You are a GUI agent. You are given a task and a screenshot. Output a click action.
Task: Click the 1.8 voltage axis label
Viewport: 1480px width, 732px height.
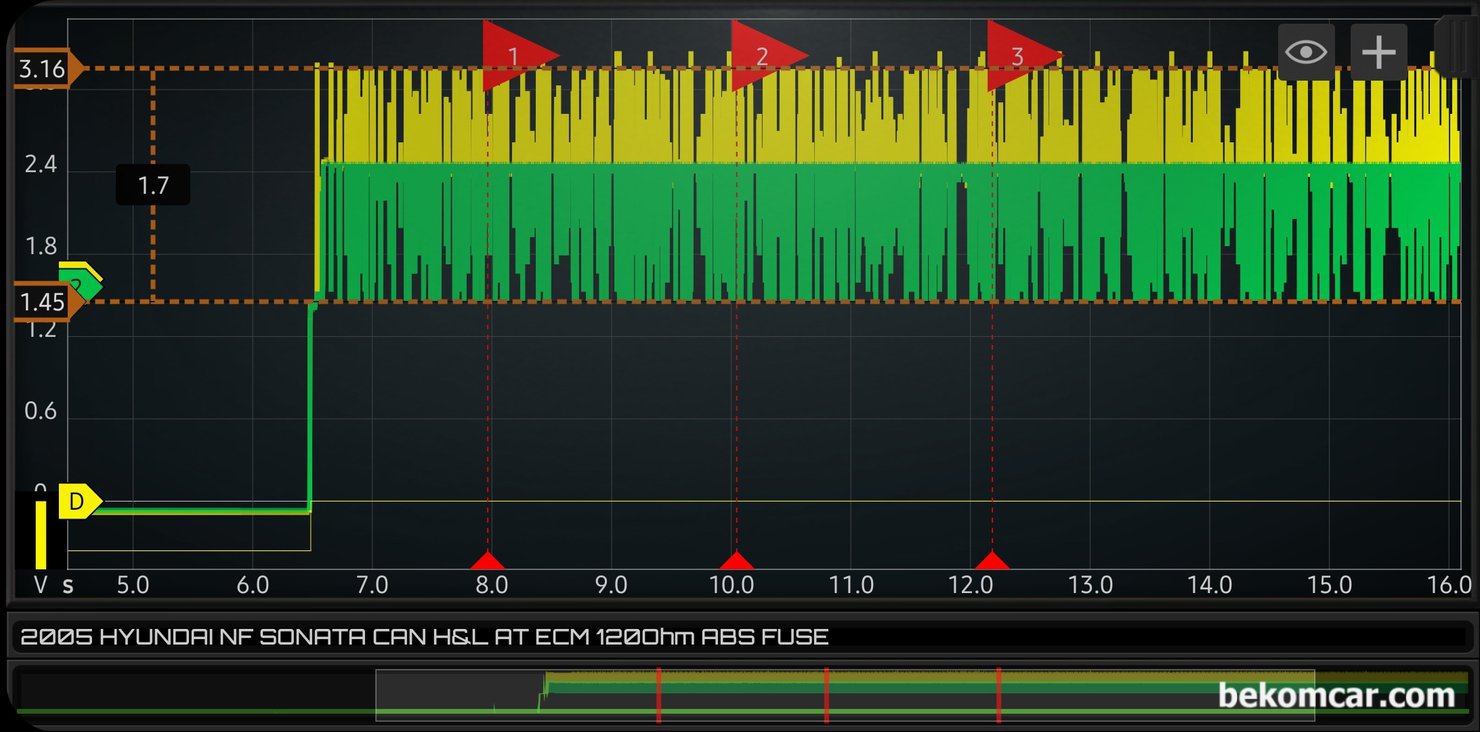pos(42,248)
